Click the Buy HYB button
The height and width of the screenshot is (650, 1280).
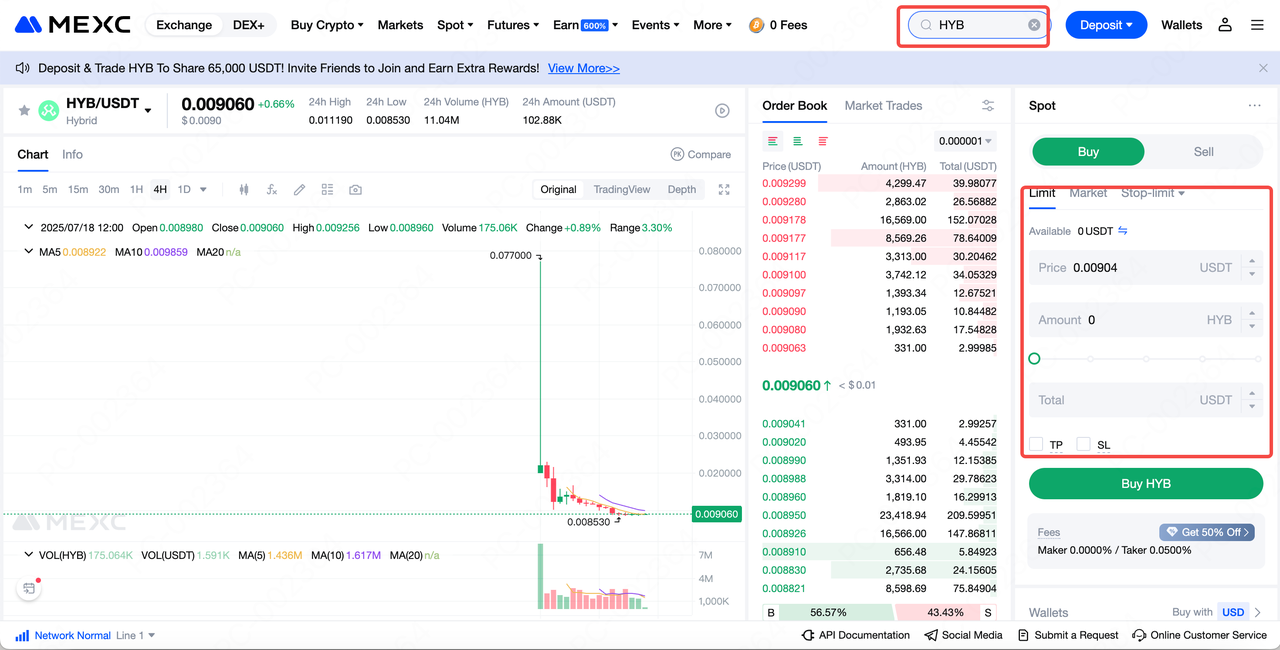pyautogui.click(x=1146, y=483)
